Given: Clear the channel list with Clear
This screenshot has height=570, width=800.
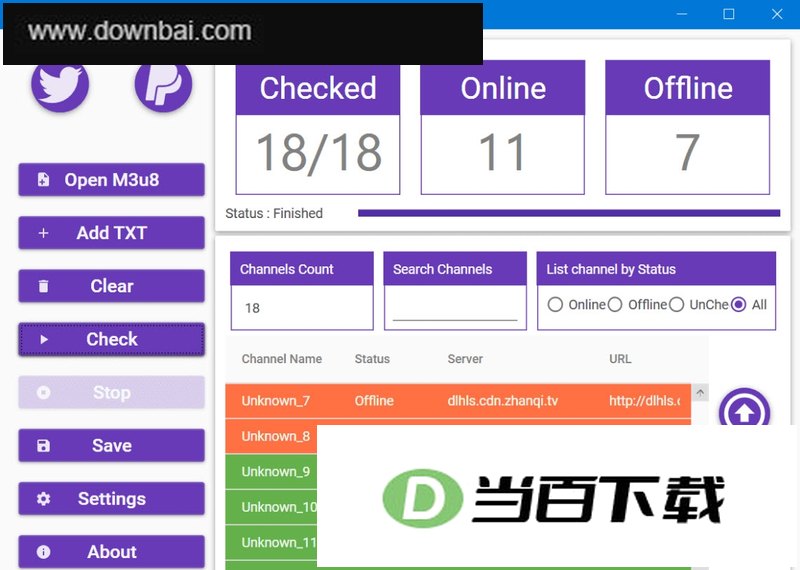Looking at the screenshot, I should (111, 286).
